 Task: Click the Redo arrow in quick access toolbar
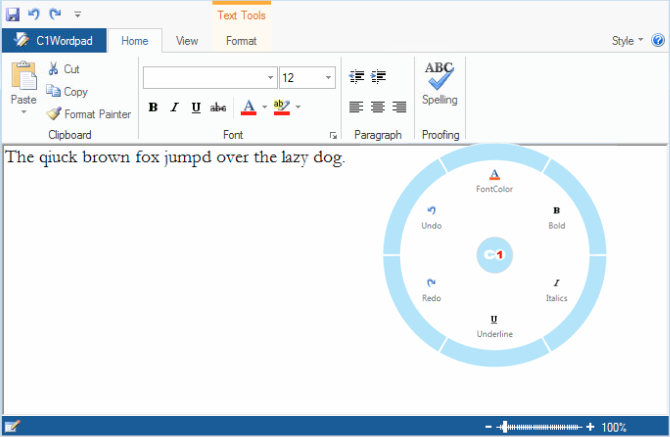tap(55, 14)
